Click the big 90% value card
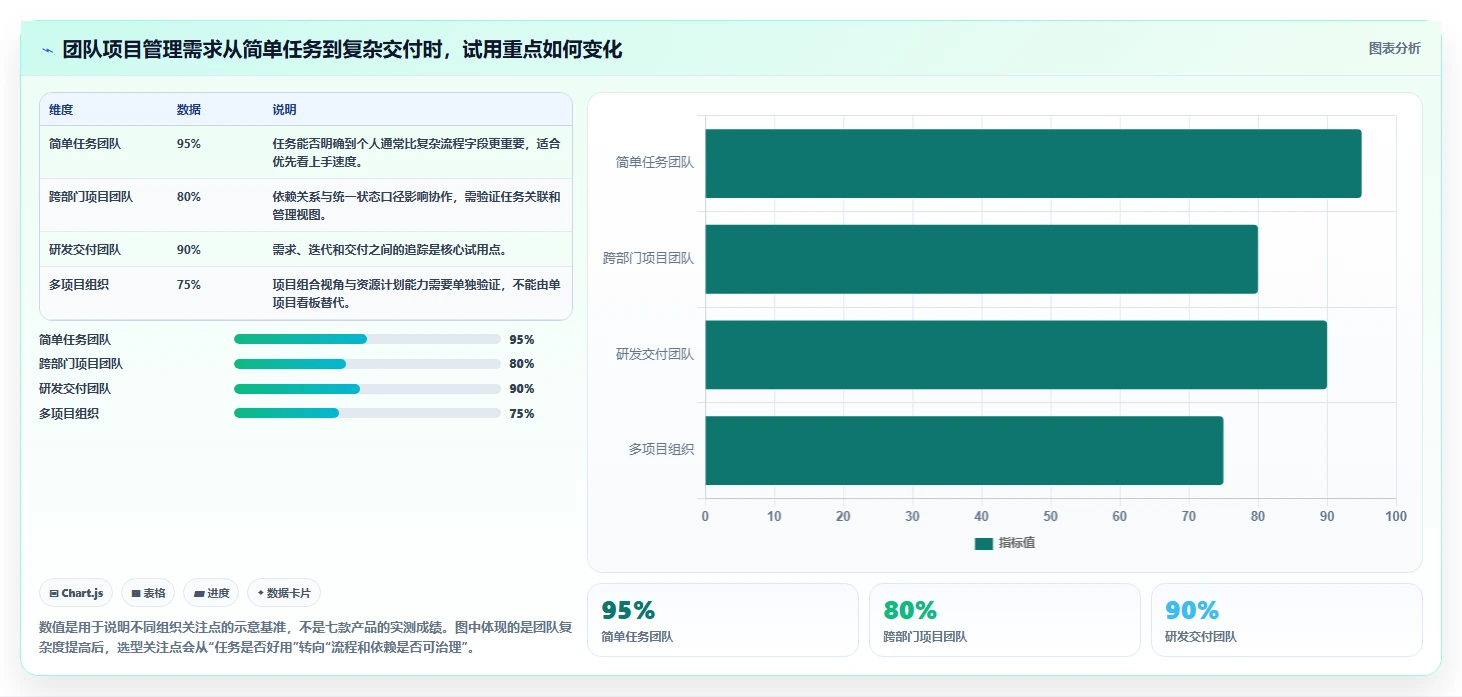The image size is (1462, 697). click(1287, 620)
